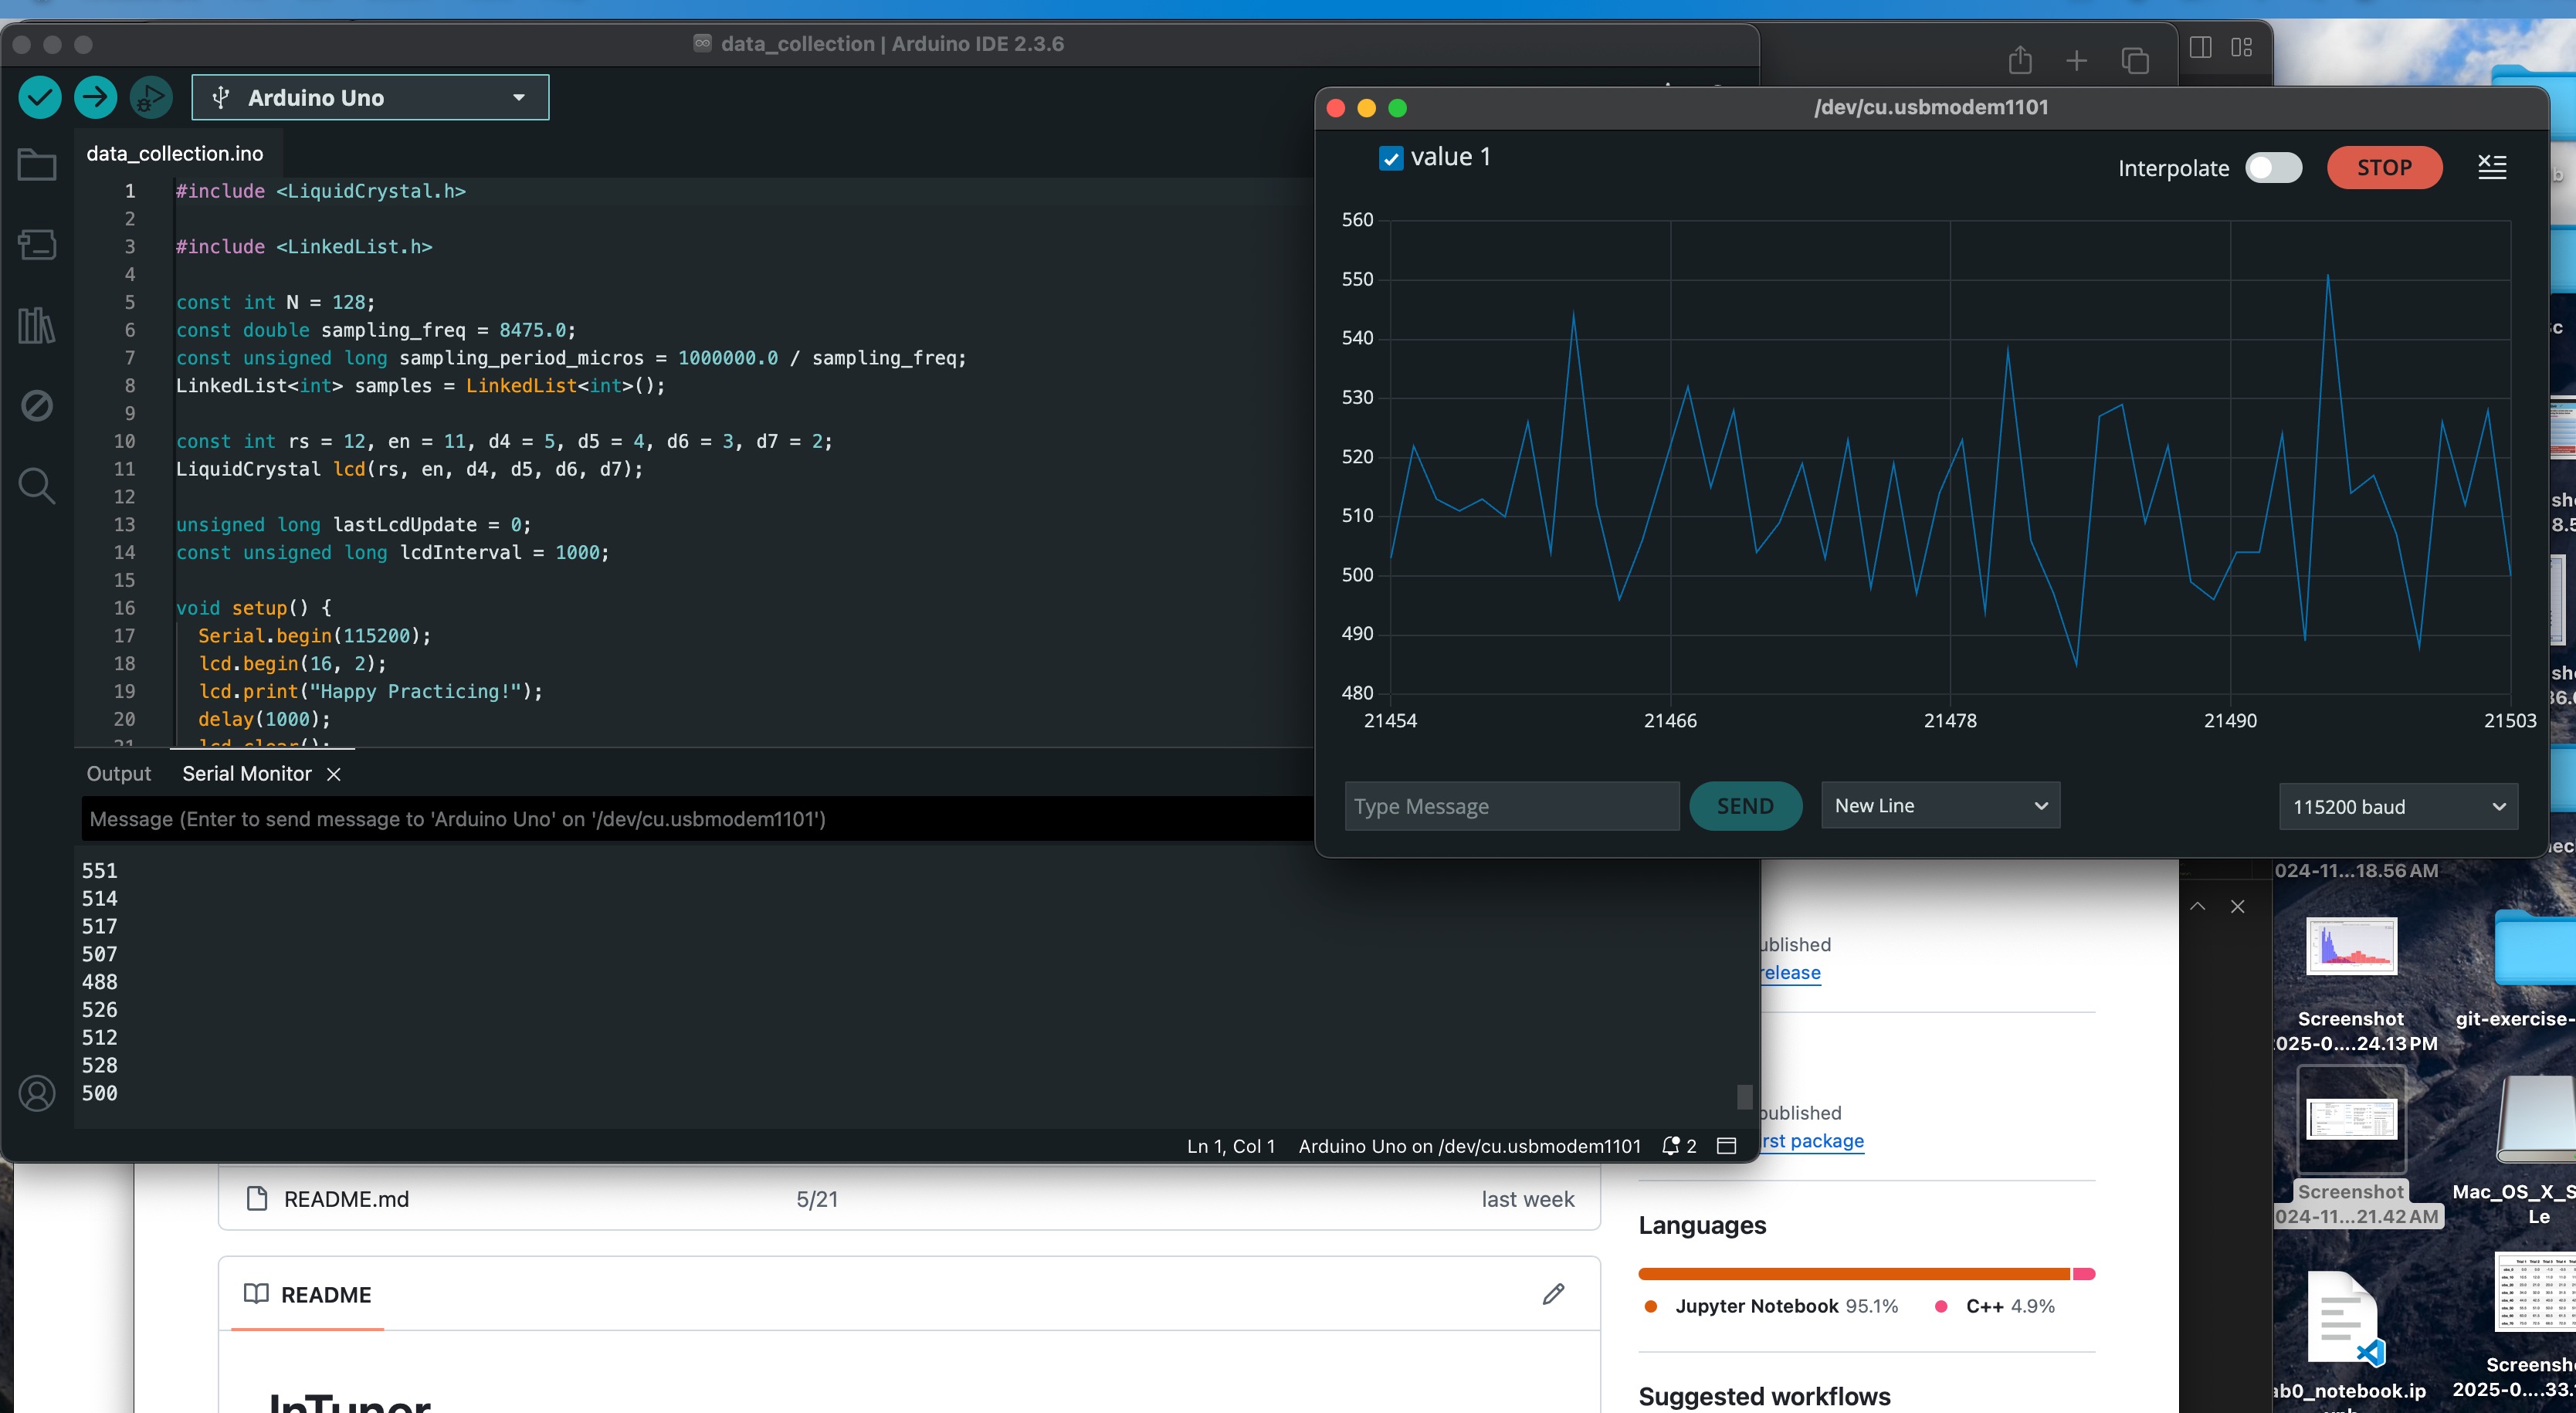The width and height of the screenshot is (2576, 1413).
Task: Toggle the Interpolate switch
Action: [2273, 167]
